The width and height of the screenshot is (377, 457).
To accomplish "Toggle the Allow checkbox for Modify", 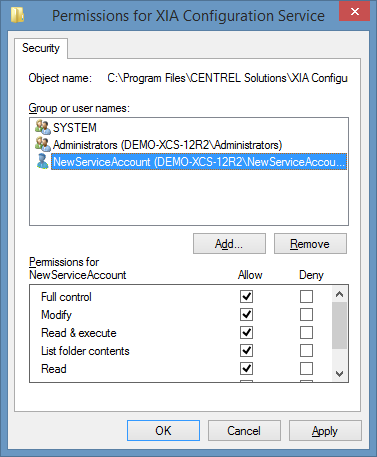I will pos(246,314).
